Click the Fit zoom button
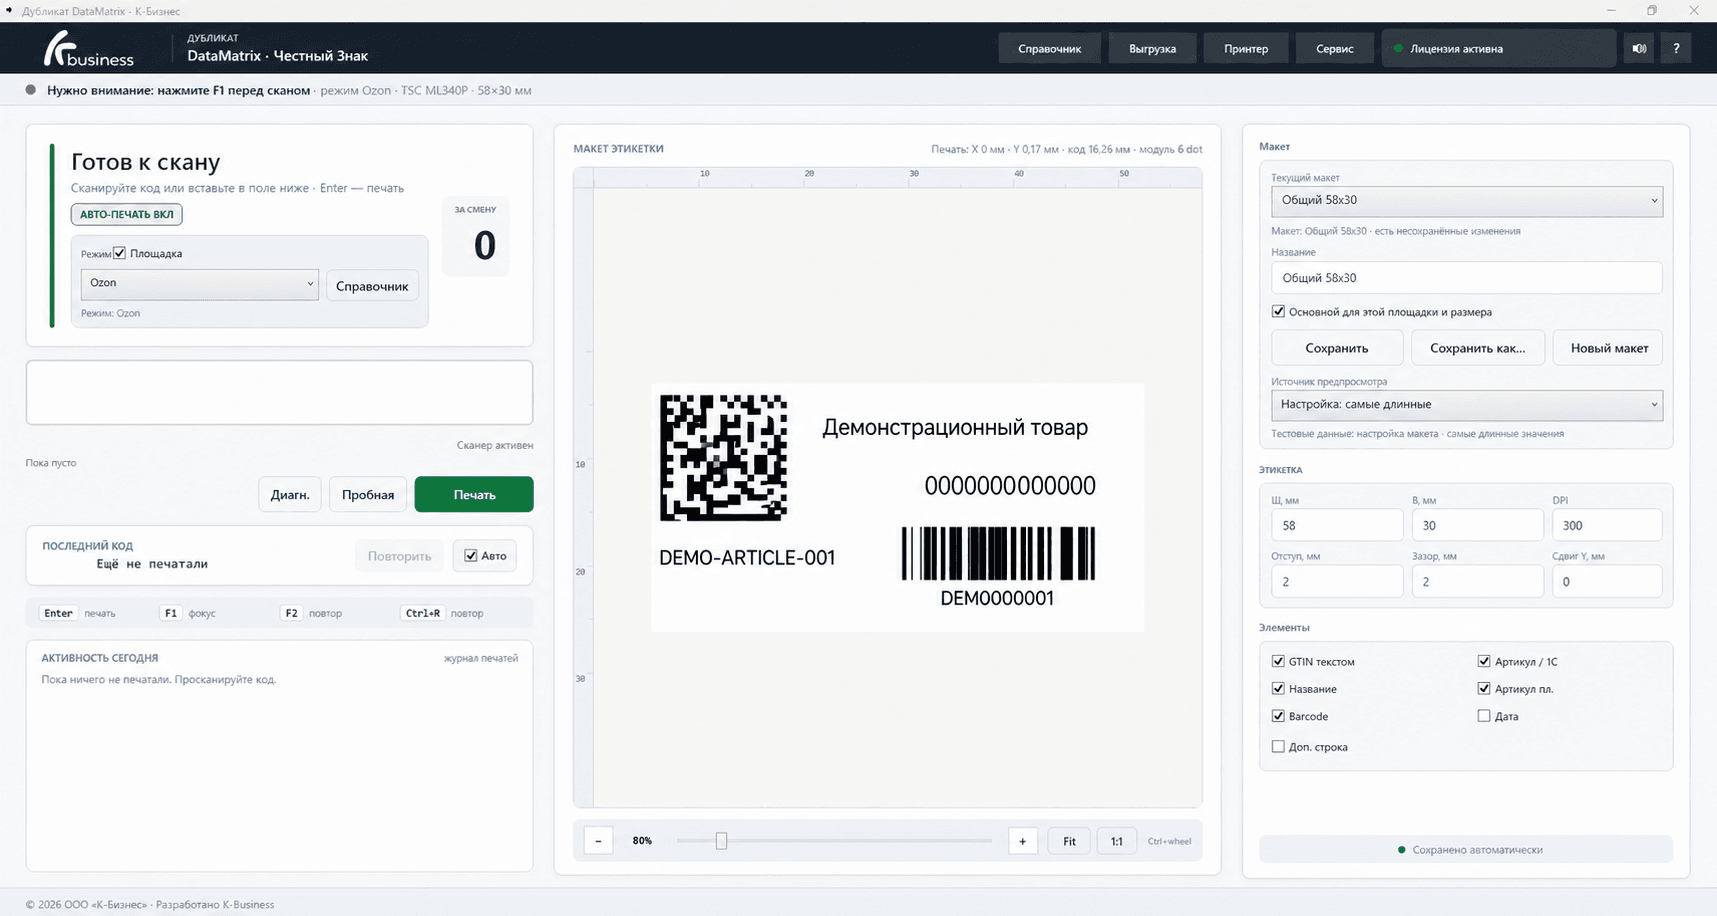1717x916 pixels. pos(1069,841)
